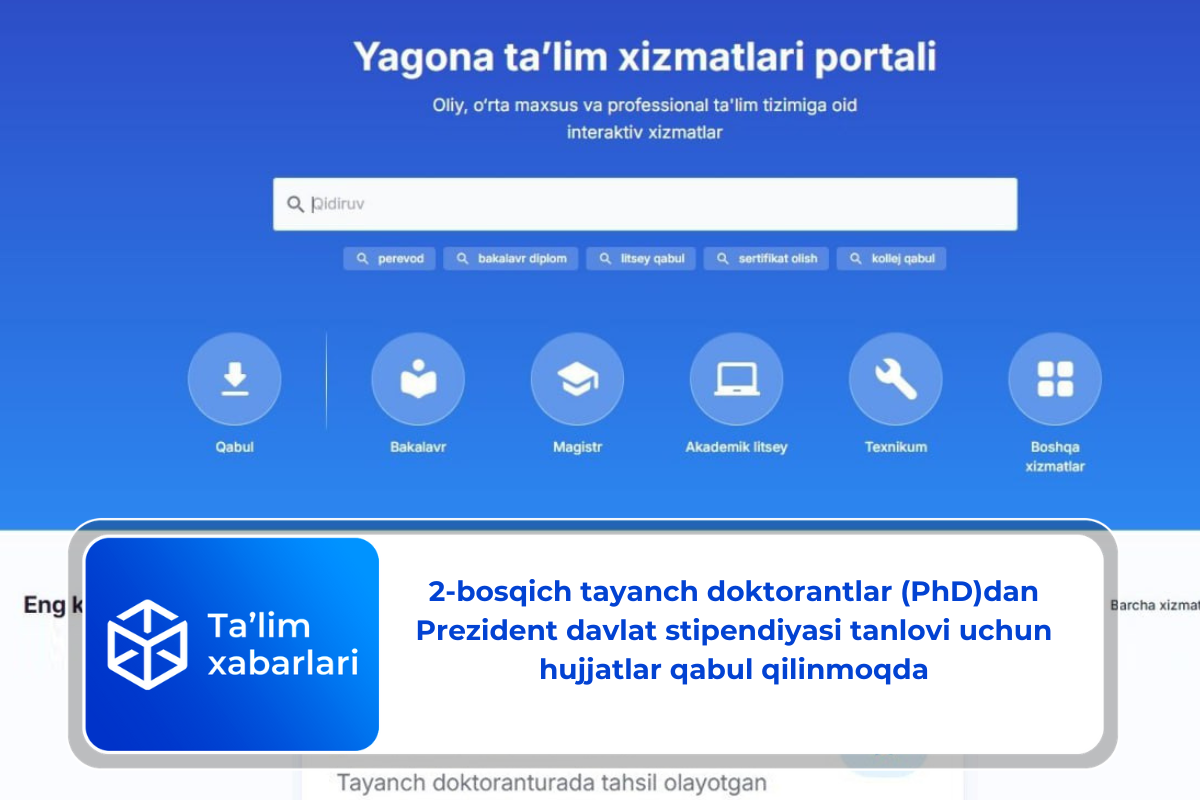Open the Bakalavr service icon
1200x800 pixels.
(x=417, y=379)
